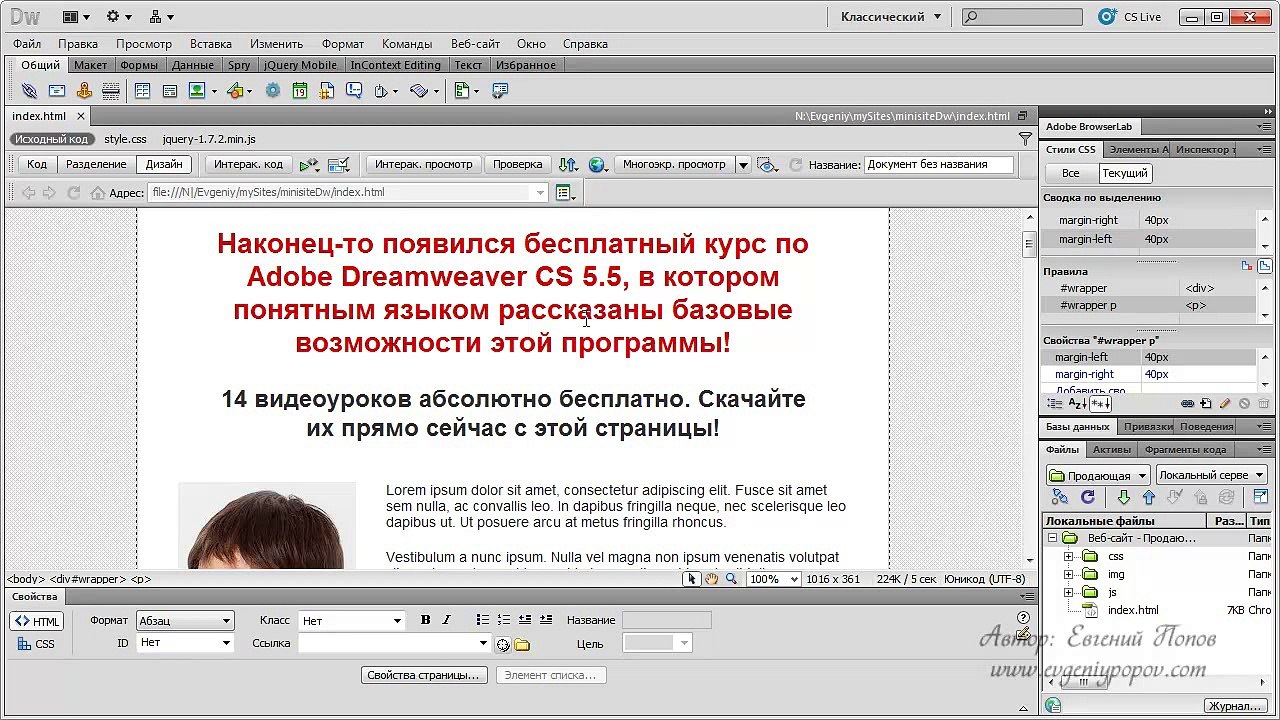Show Current (Текущий) CSS mode
The width and height of the screenshot is (1280, 720).
point(1125,173)
